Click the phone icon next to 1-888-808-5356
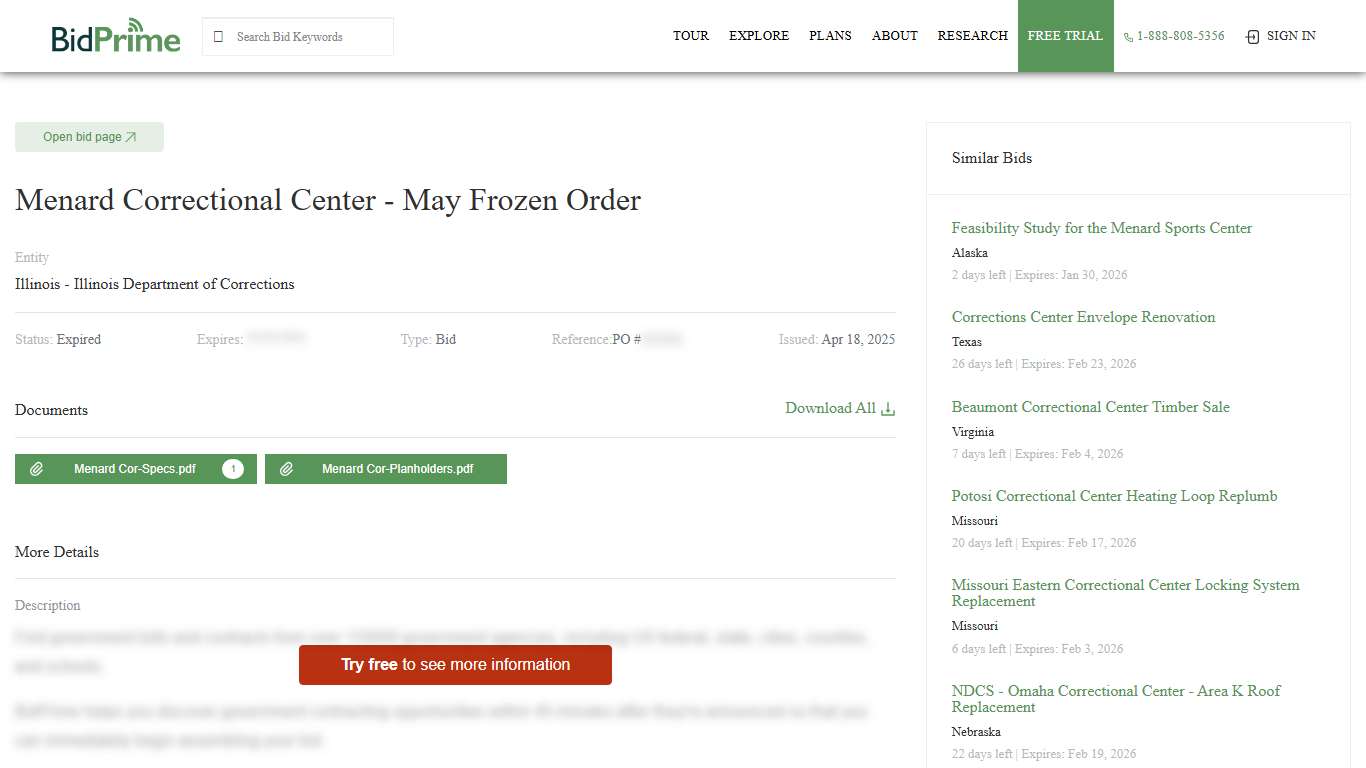 (x=1126, y=36)
